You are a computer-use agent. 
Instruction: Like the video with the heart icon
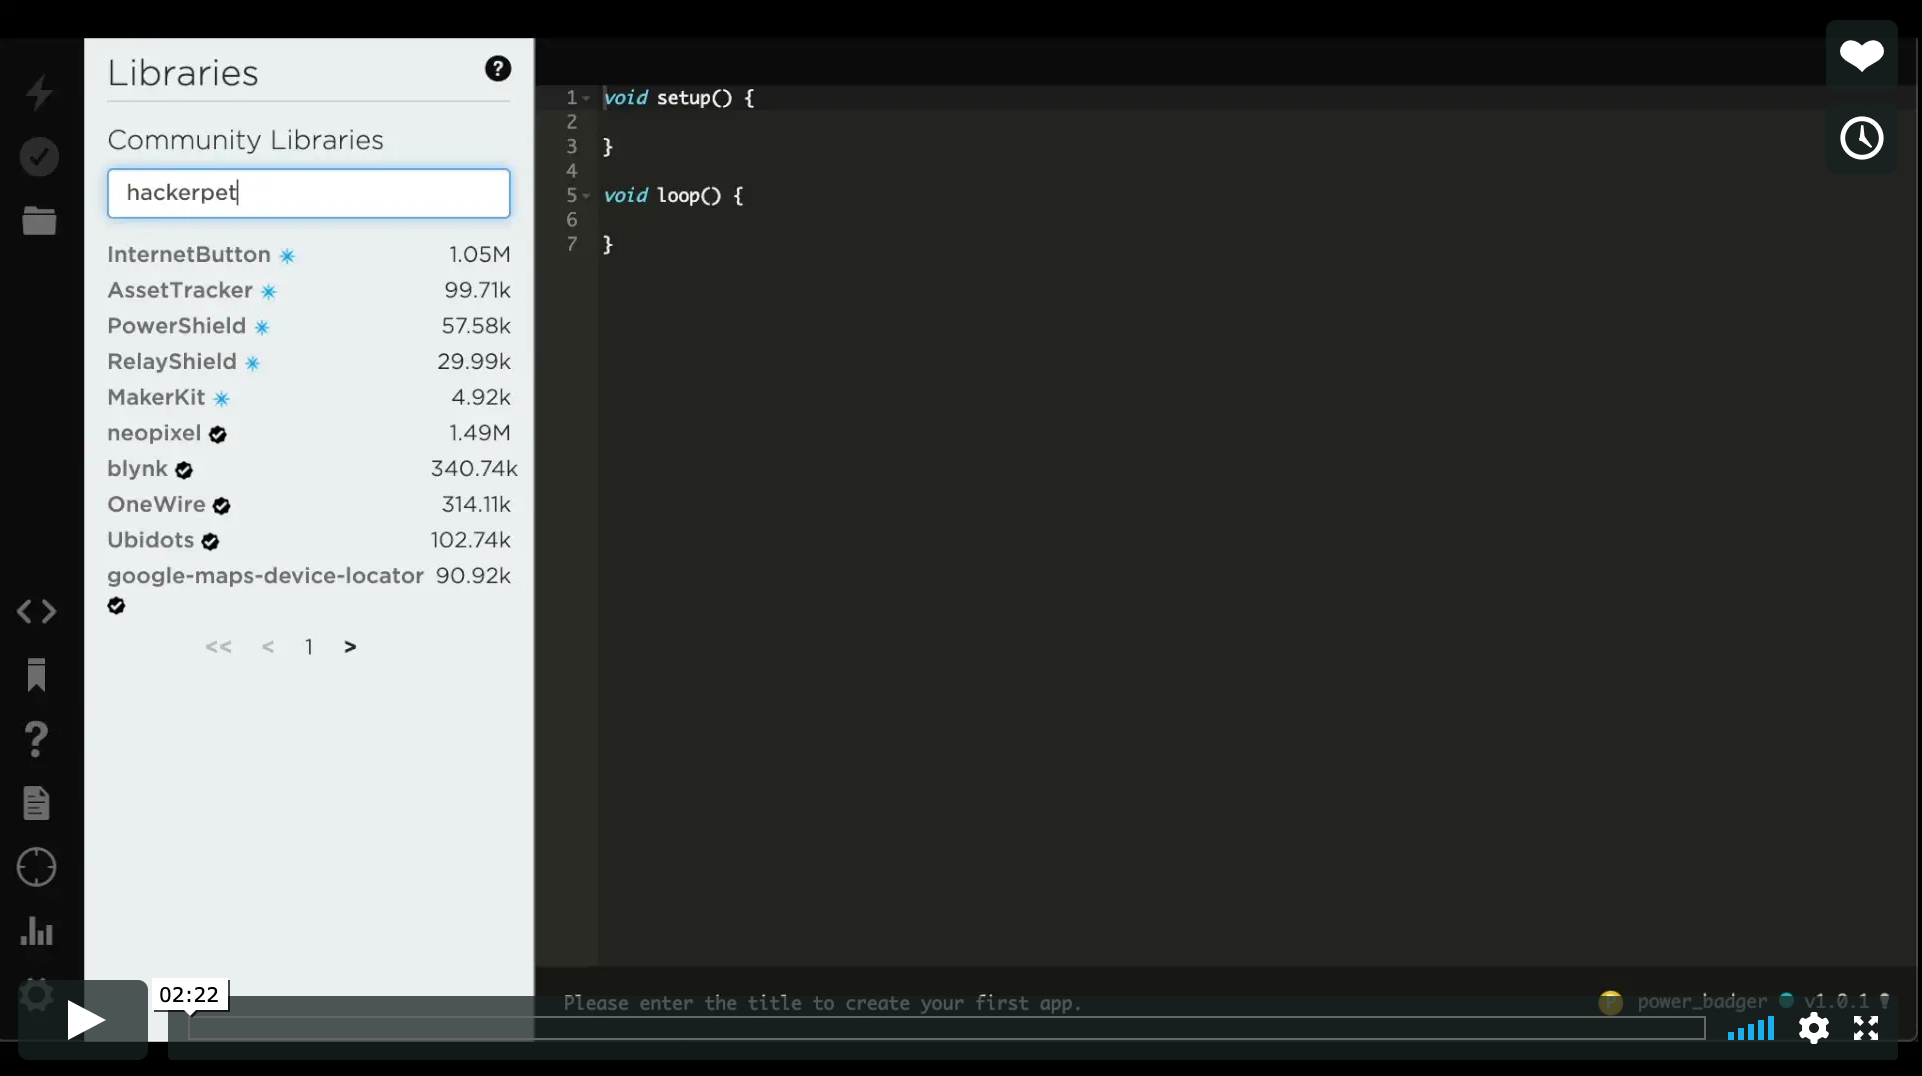(x=1861, y=56)
